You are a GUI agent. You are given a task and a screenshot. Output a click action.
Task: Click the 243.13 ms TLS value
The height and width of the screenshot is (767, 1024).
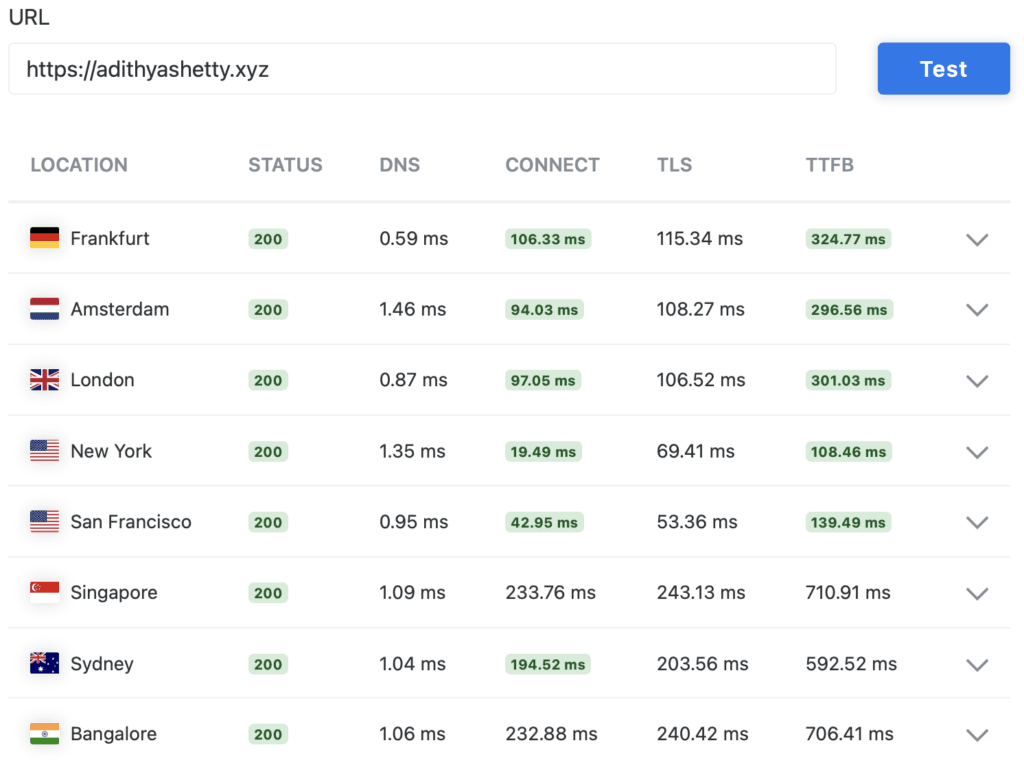click(x=701, y=593)
